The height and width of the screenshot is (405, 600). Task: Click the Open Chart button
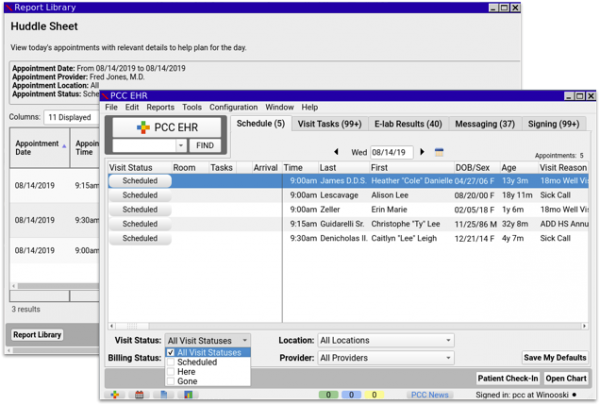point(566,378)
